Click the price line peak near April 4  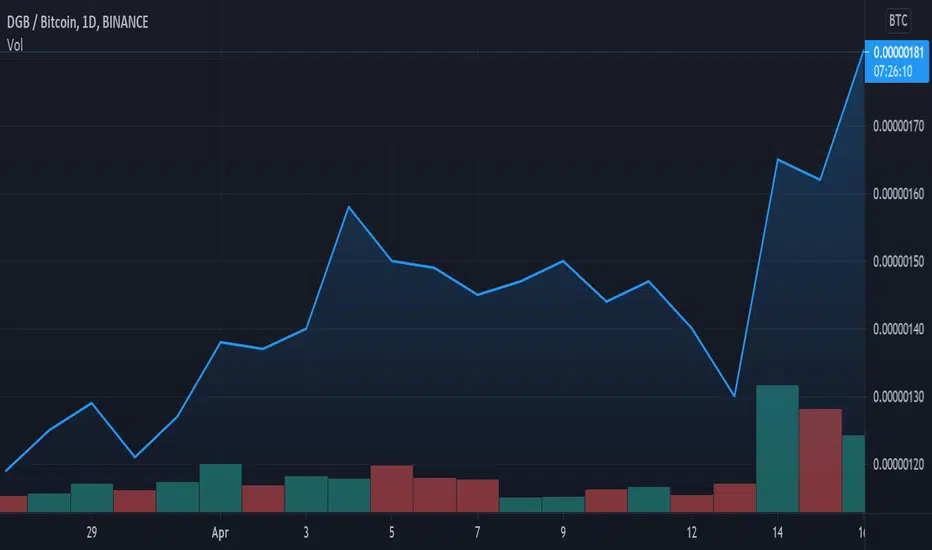tap(349, 207)
